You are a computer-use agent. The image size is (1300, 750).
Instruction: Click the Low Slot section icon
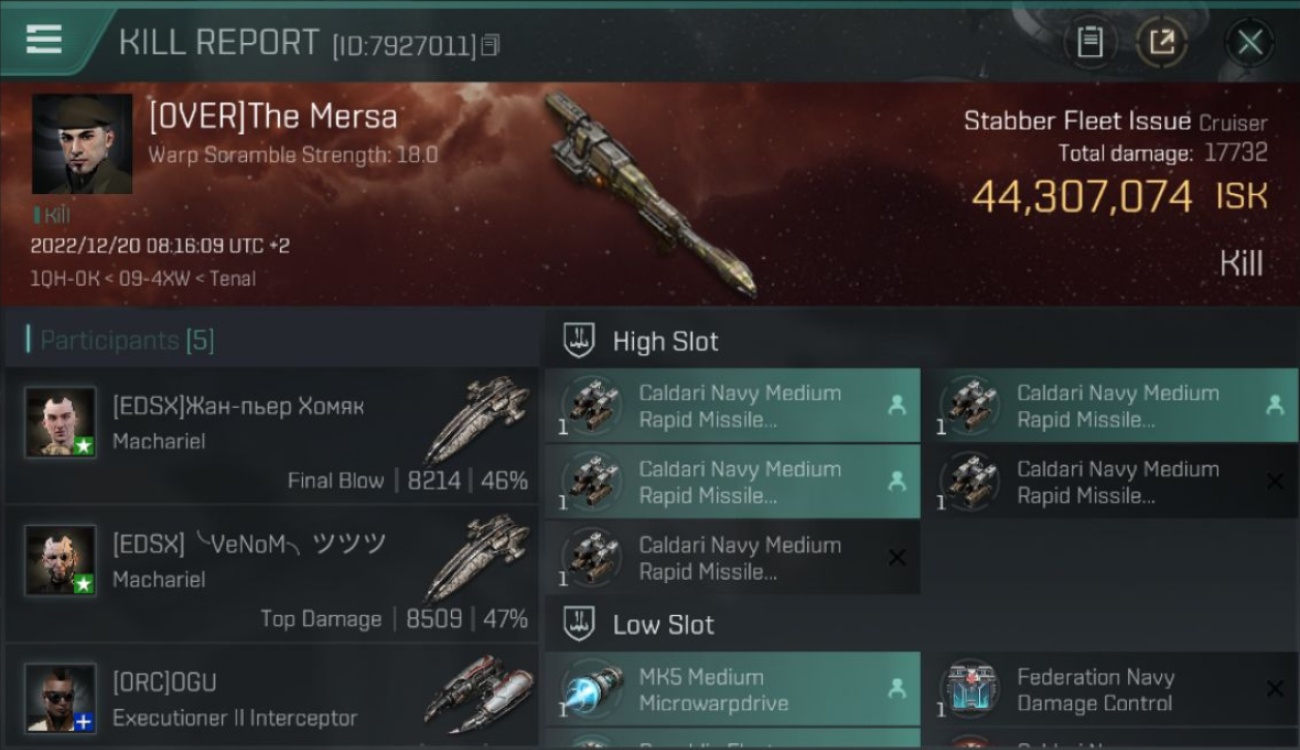pos(580,625)
